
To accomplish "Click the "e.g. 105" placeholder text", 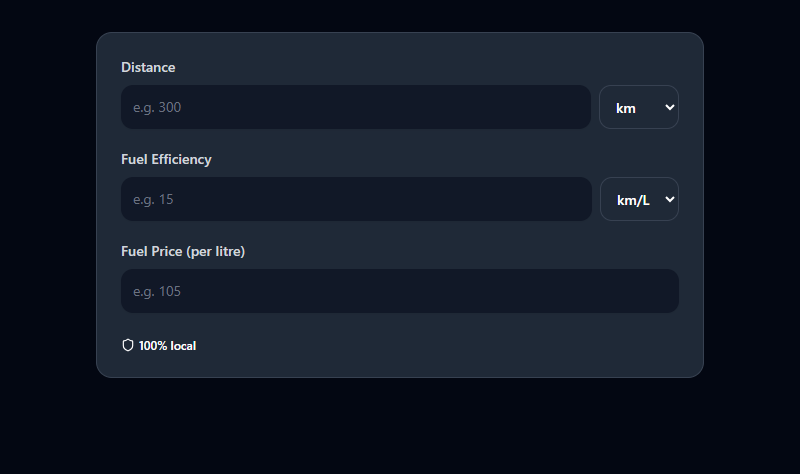I will pyautogui.click(x=157, y=291).
